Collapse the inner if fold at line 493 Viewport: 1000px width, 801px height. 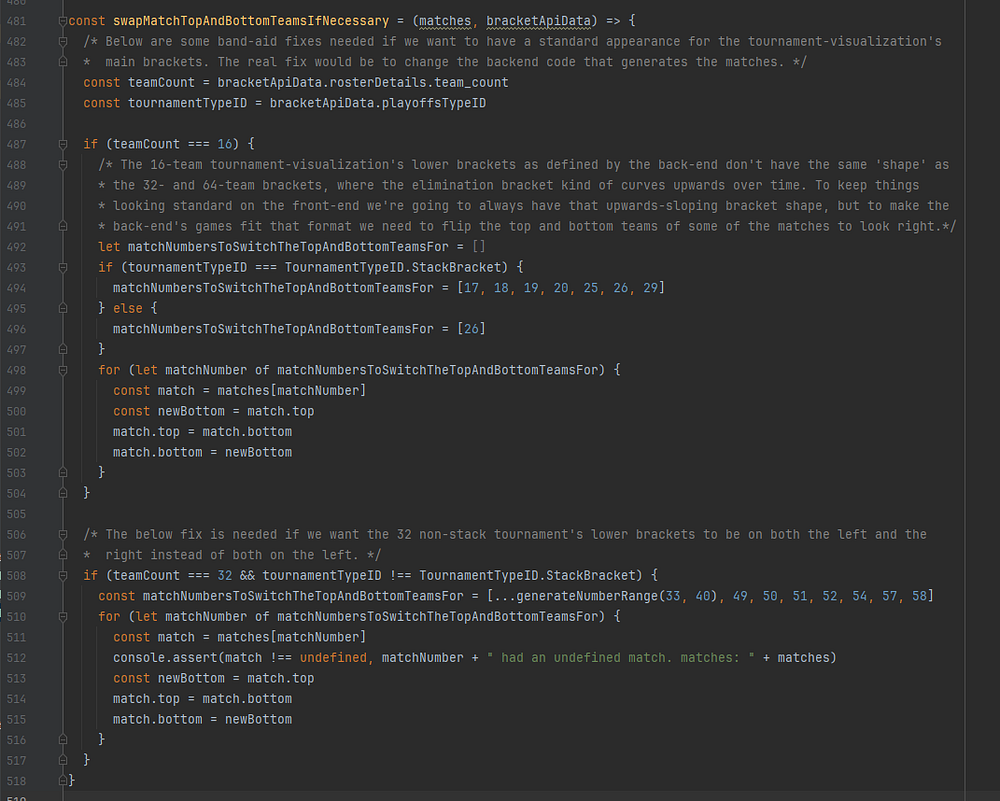pos(63,267)
